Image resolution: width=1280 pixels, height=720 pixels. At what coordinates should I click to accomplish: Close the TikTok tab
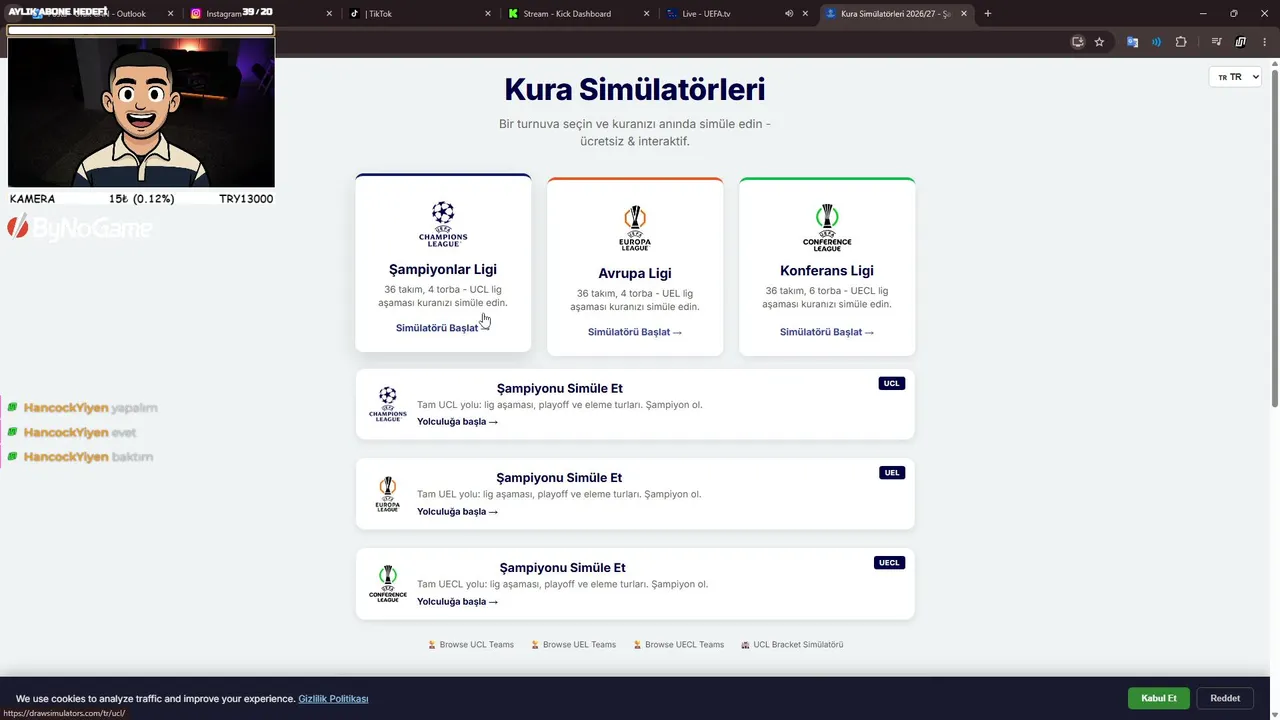488,14
